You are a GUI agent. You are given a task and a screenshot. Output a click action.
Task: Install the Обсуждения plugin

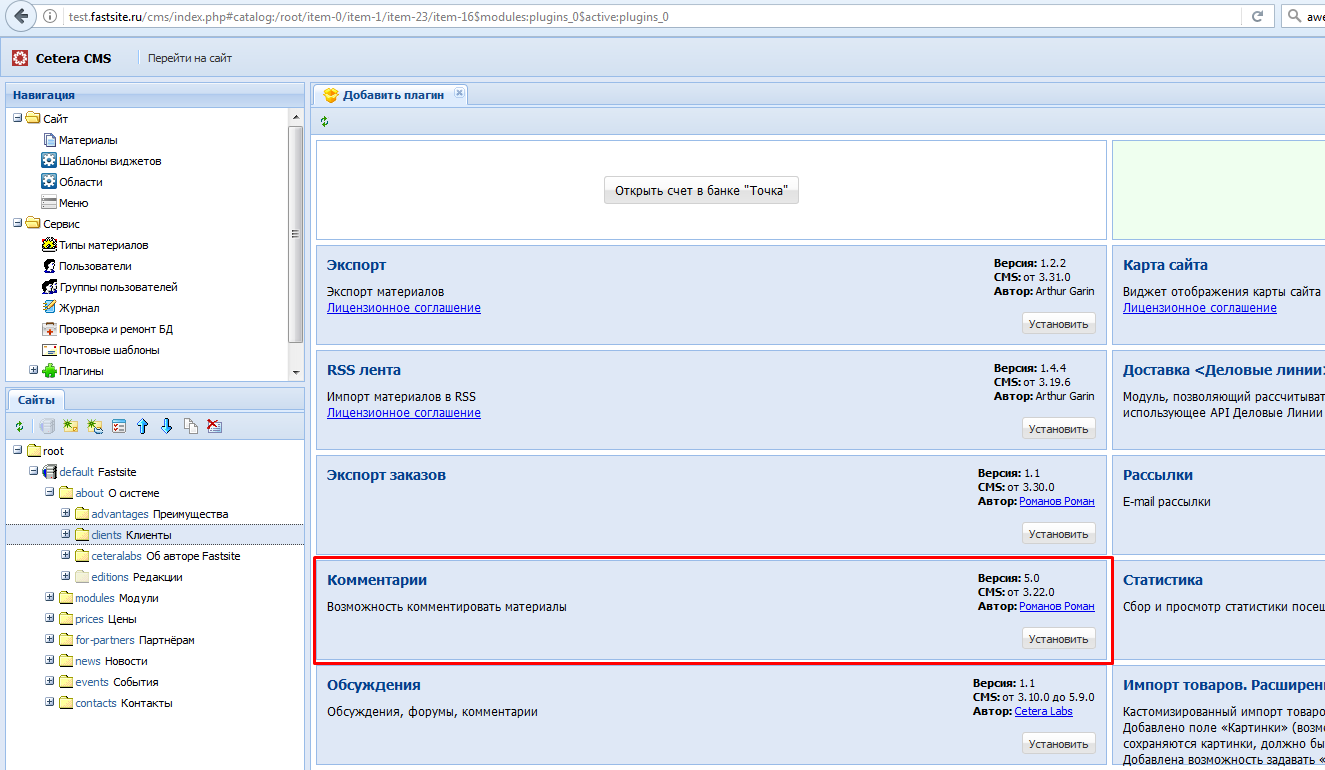(1058, 744)
